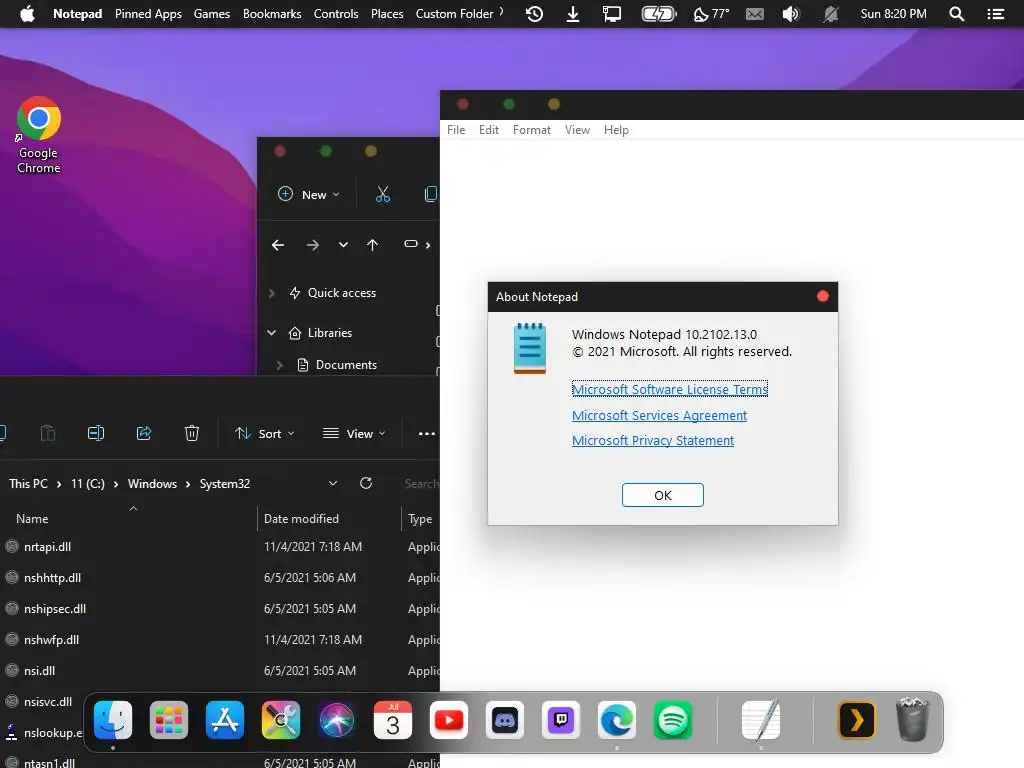Open Notepad's Format menu
Viewport: 1024px width, 768px height.
tap(532, 130)
